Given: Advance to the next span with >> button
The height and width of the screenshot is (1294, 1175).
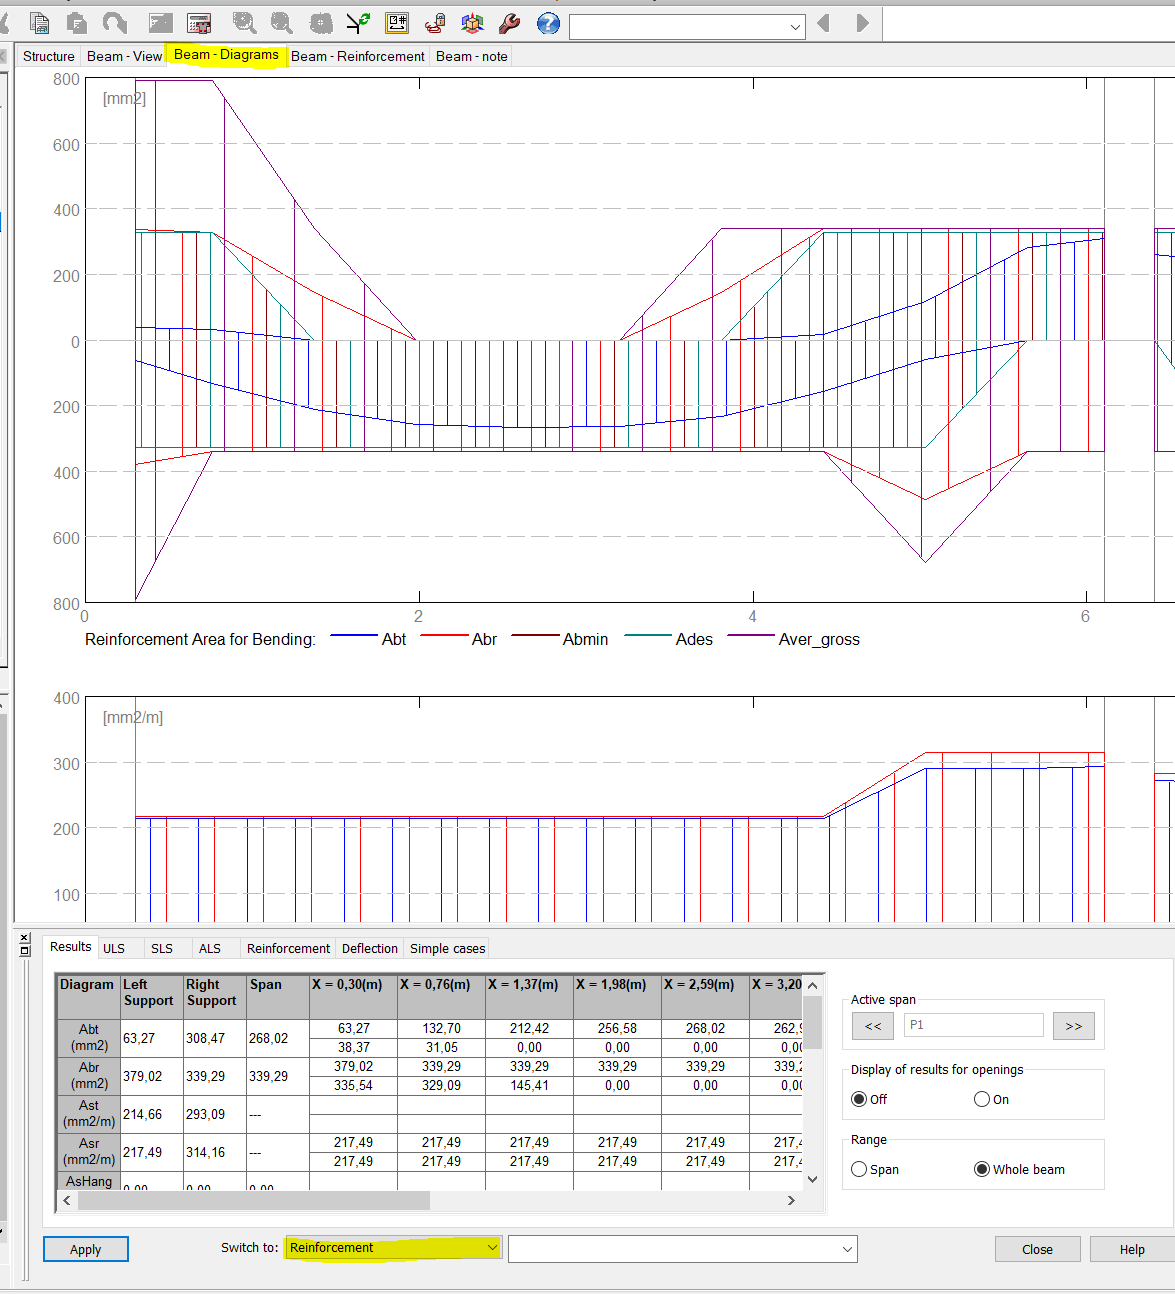Looking at the screenshot, I should coord(1073,1025).
